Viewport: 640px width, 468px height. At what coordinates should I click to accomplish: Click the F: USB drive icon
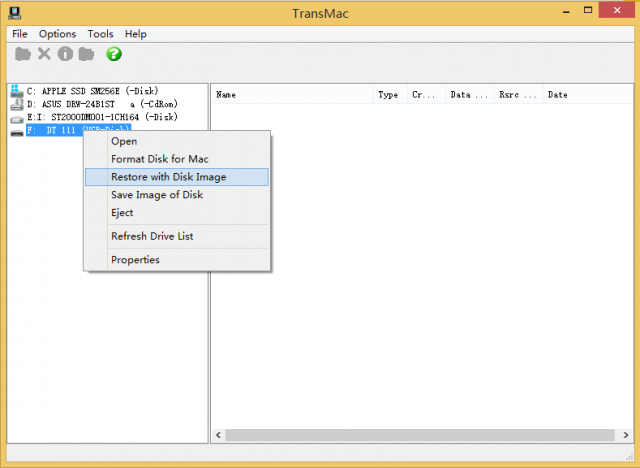(17, 133)
